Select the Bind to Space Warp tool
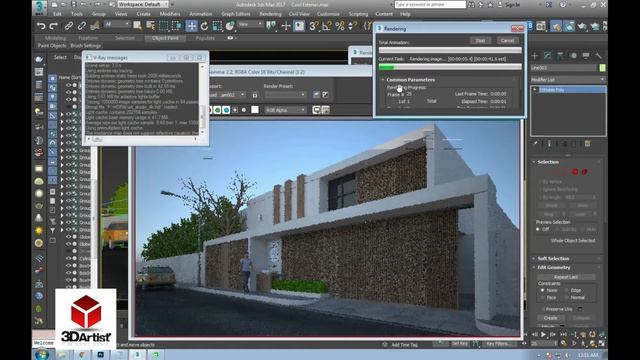This screenshot has height=360, width=640. pos(95,26)
